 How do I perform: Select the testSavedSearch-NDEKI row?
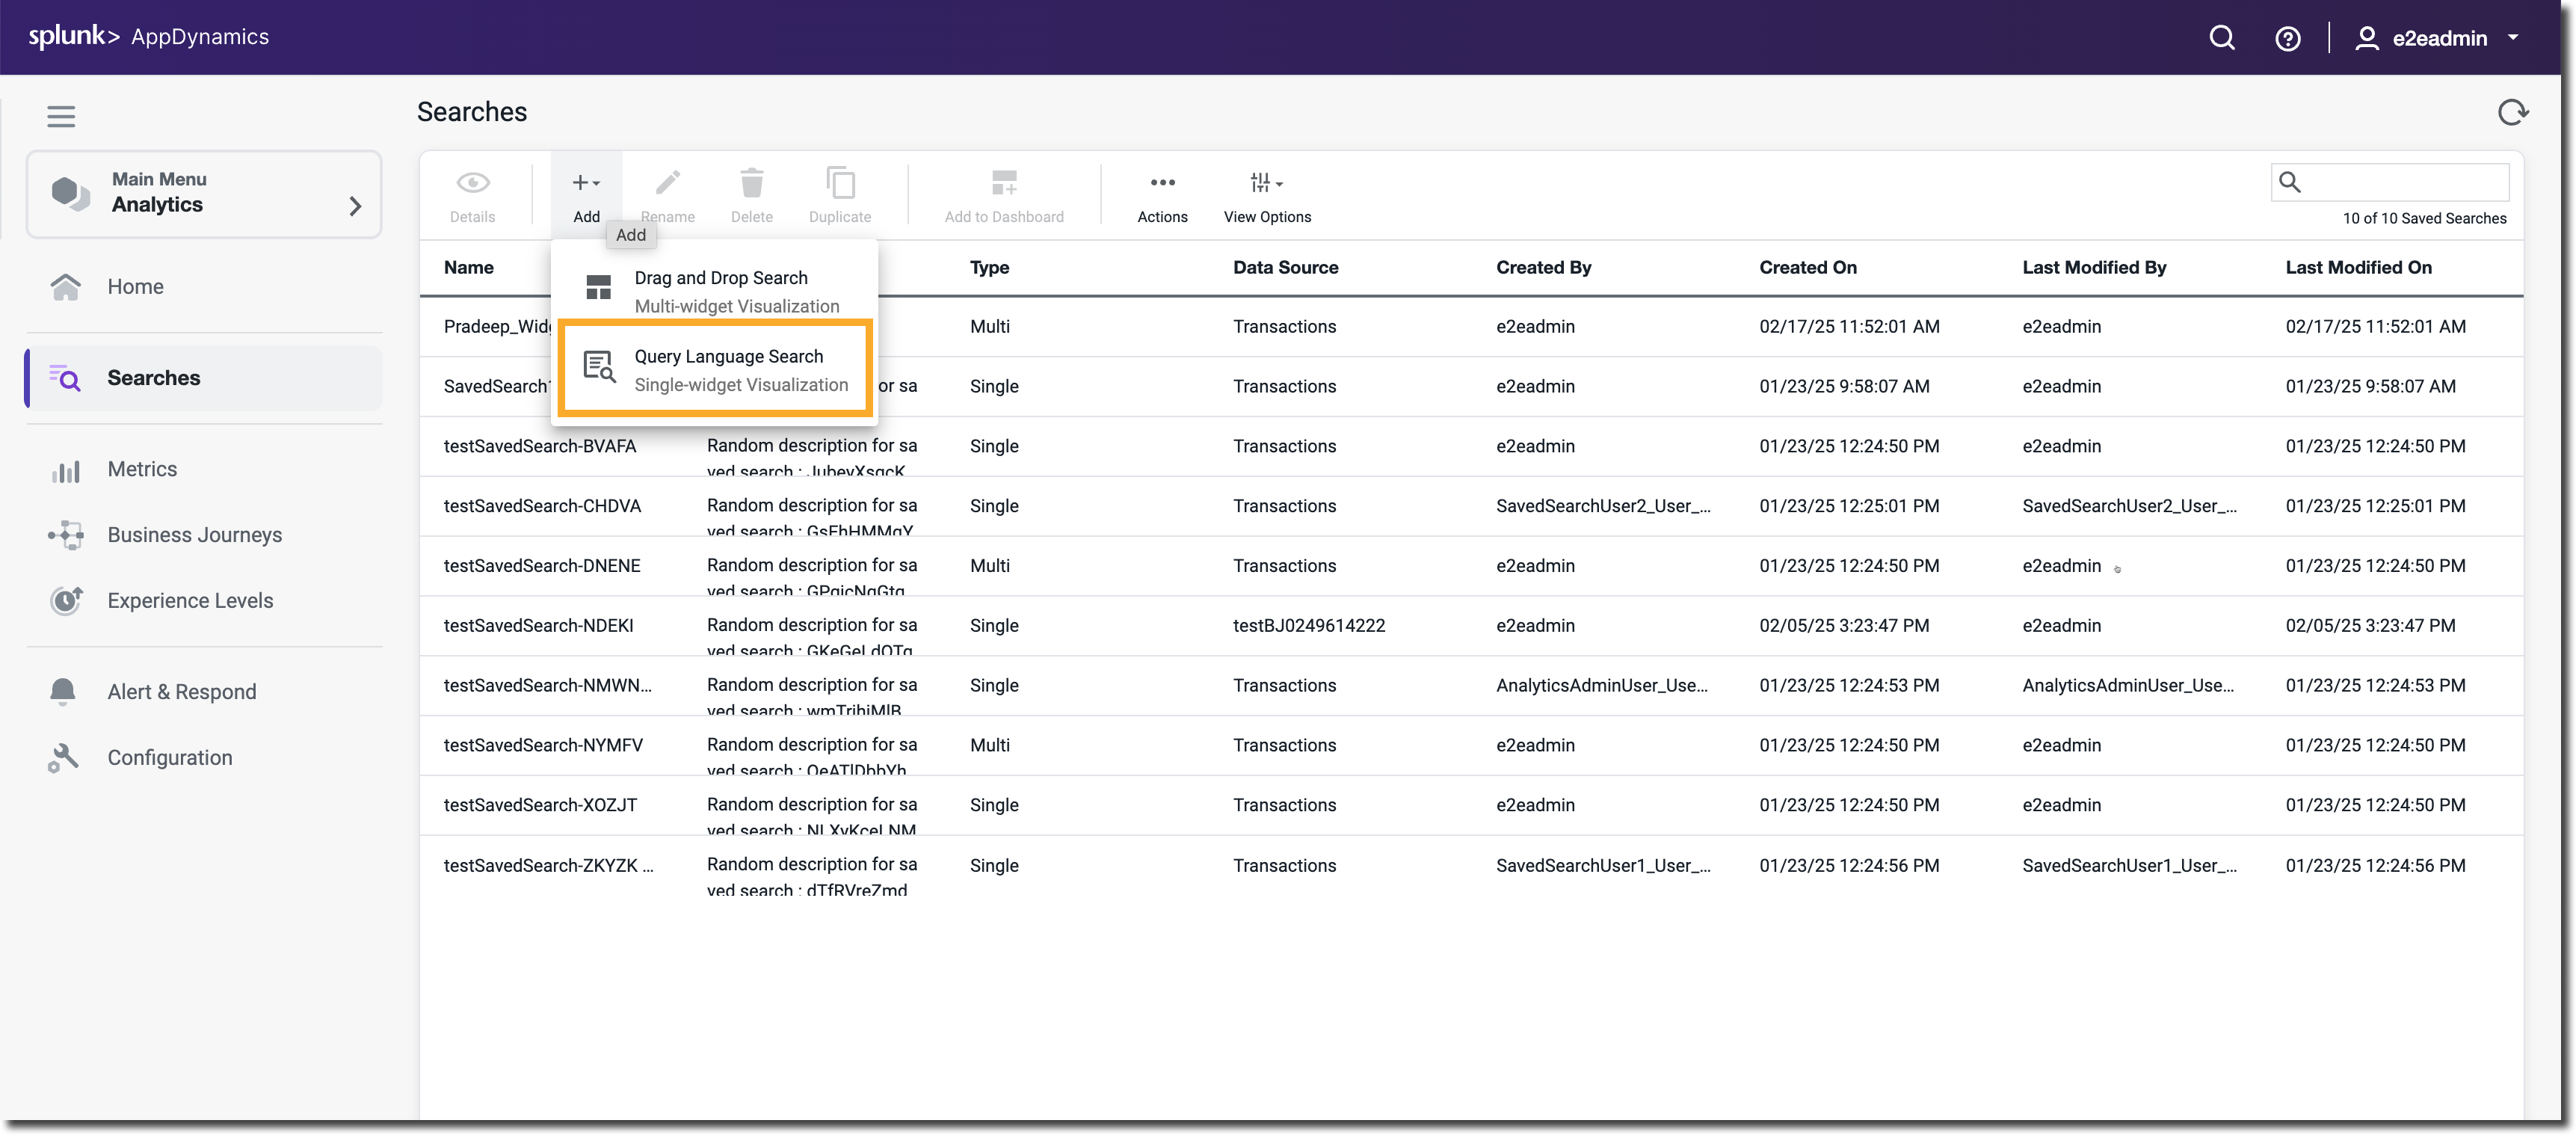point(1471,627)
